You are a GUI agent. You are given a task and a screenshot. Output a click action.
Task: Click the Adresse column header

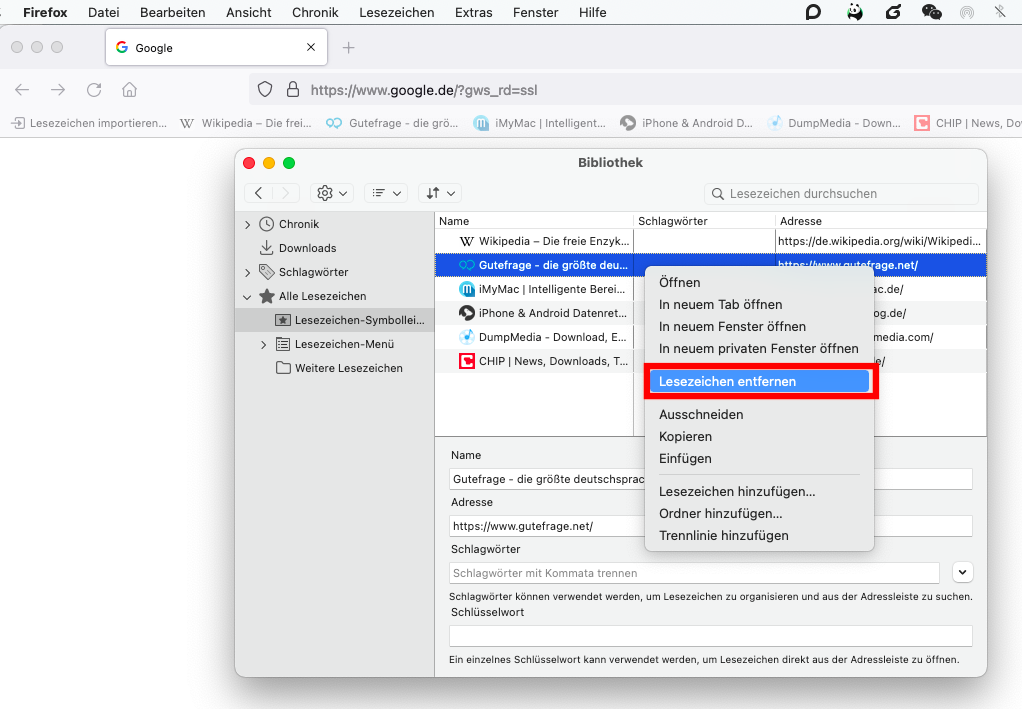(881, 221)
